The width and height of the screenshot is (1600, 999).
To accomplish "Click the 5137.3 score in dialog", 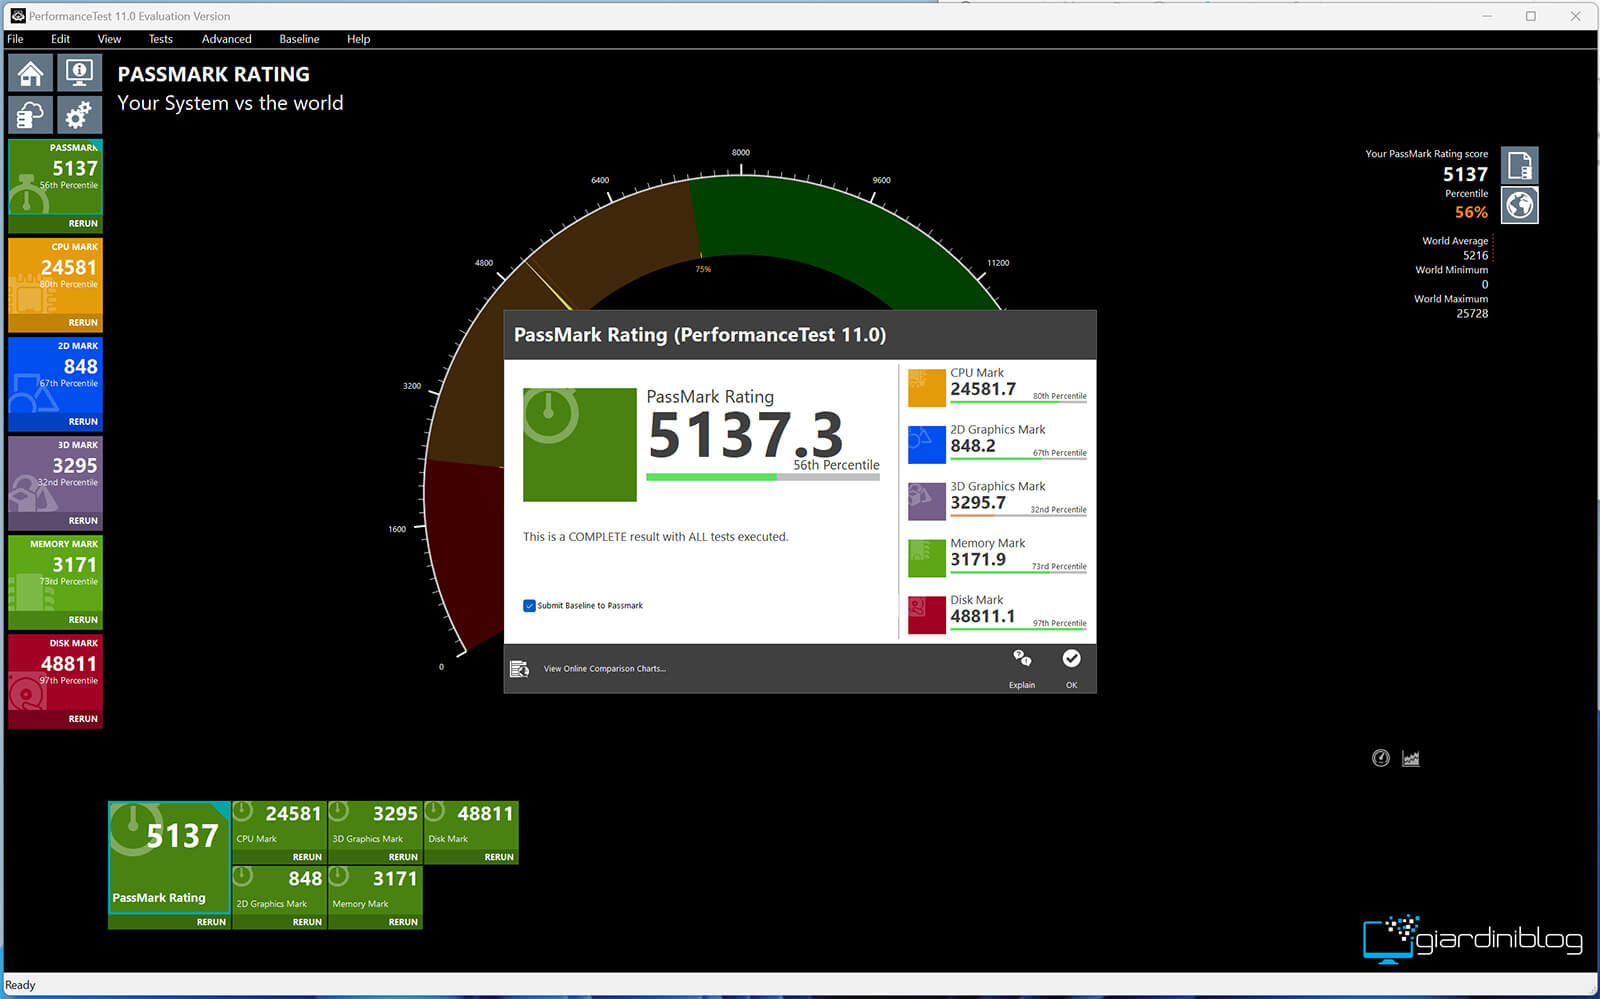I will pos(746,435).
